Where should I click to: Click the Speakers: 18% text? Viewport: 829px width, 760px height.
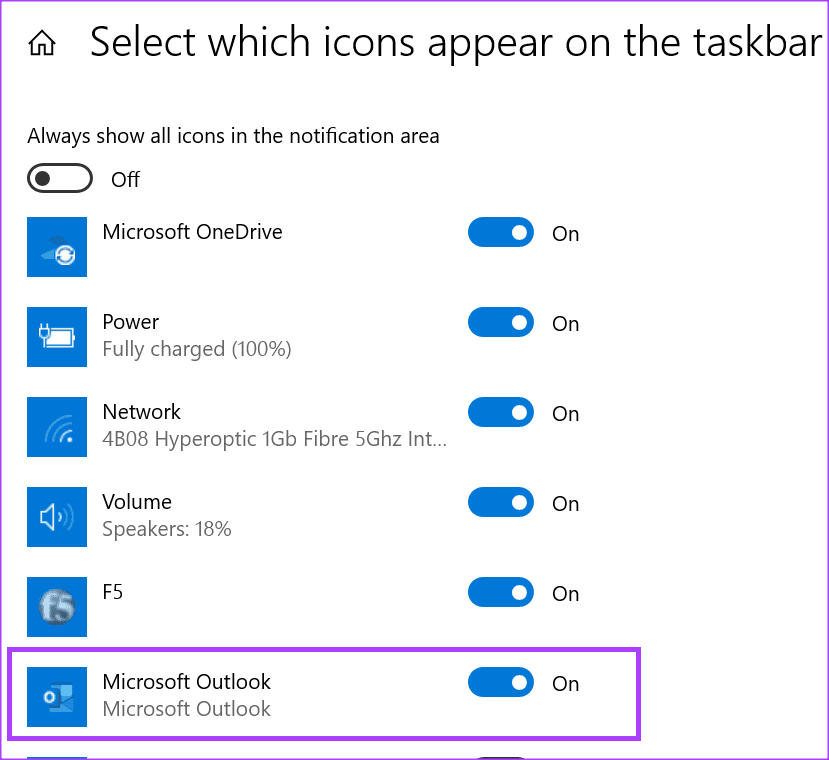point(167,529)
